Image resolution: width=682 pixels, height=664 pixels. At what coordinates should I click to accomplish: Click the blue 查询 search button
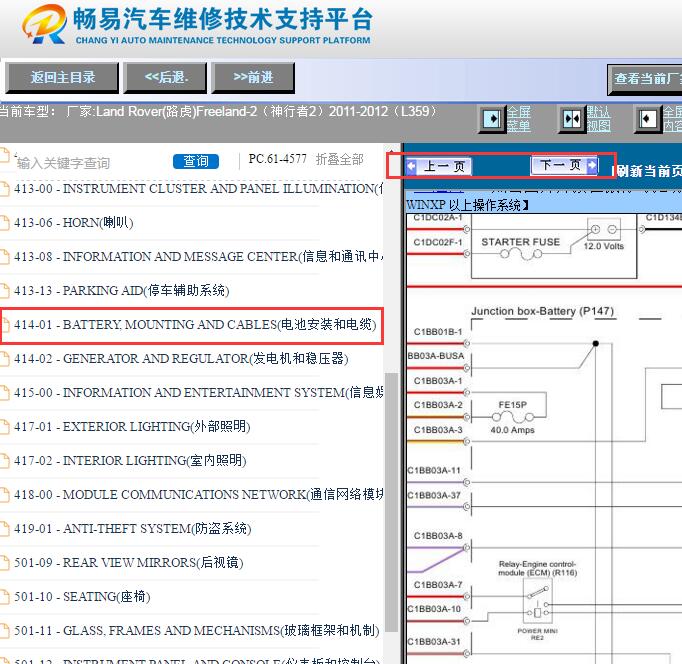coord(196,161)
